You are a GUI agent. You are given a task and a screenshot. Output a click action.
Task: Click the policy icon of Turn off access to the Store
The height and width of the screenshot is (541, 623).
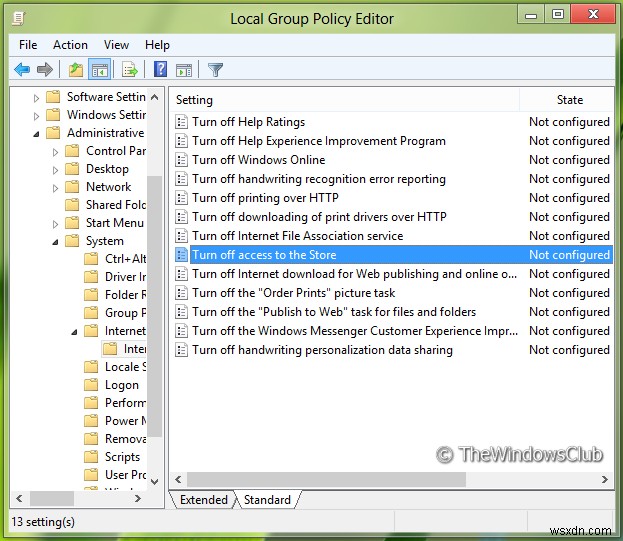182,255
